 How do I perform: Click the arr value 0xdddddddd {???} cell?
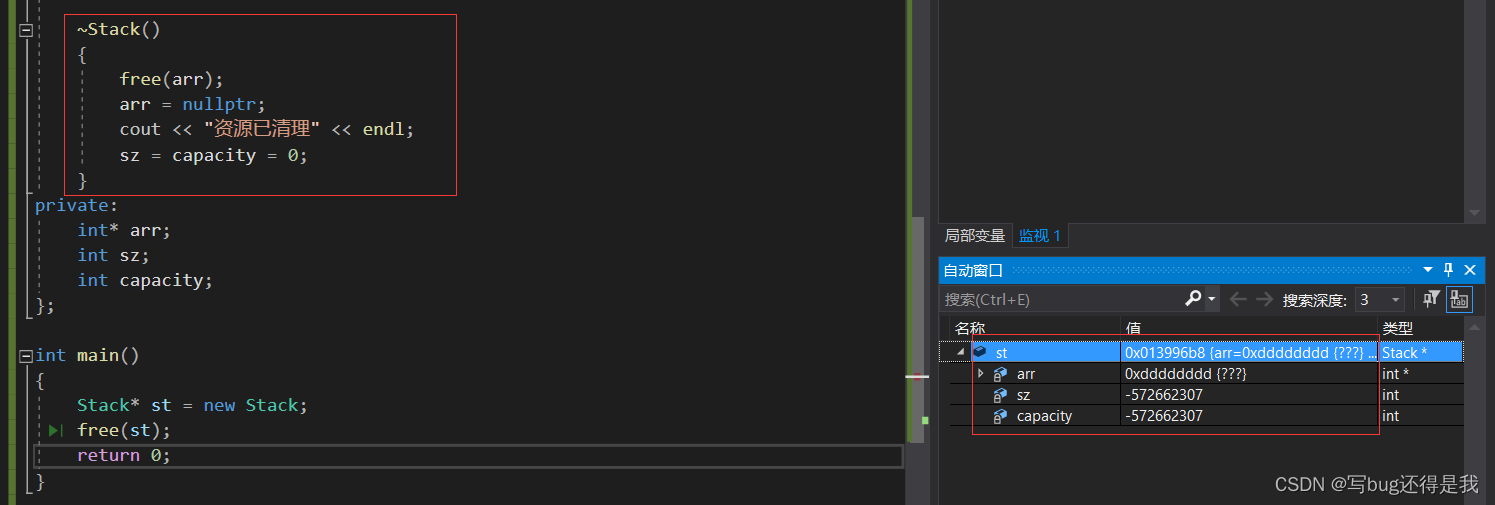pos(1250,374)
